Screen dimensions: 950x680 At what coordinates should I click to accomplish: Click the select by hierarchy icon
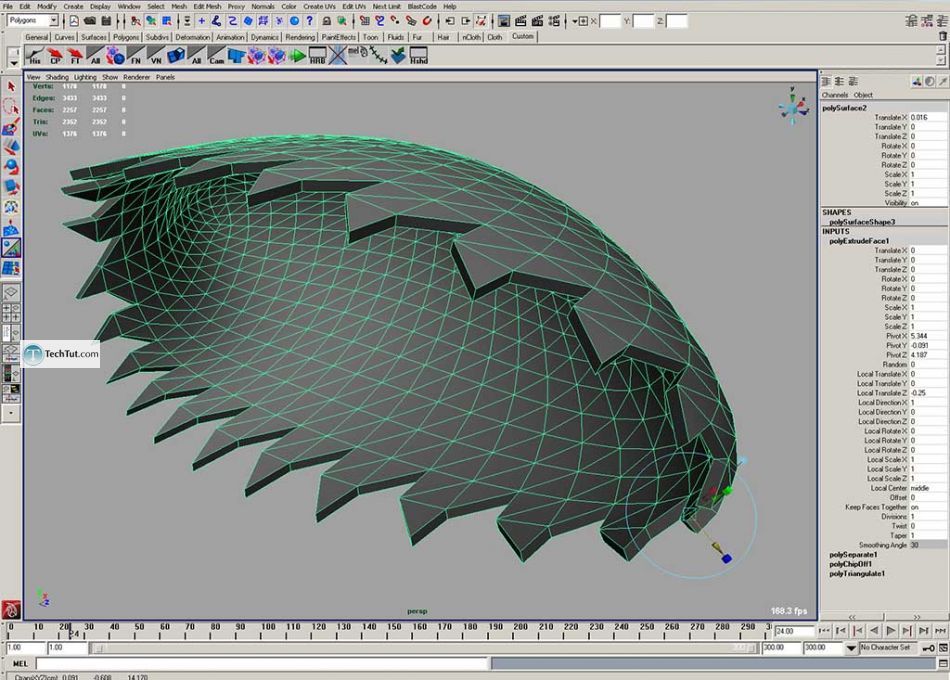pos(136,21)
